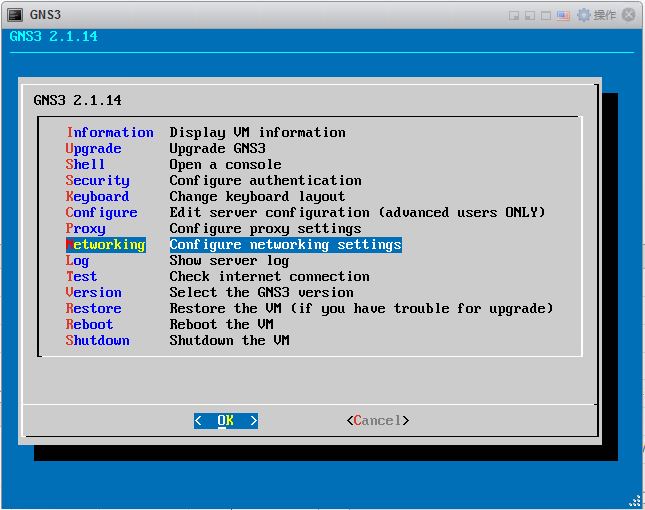645x510 pixels.
Task: Confirm with the OK button
Action: [226, 421]
